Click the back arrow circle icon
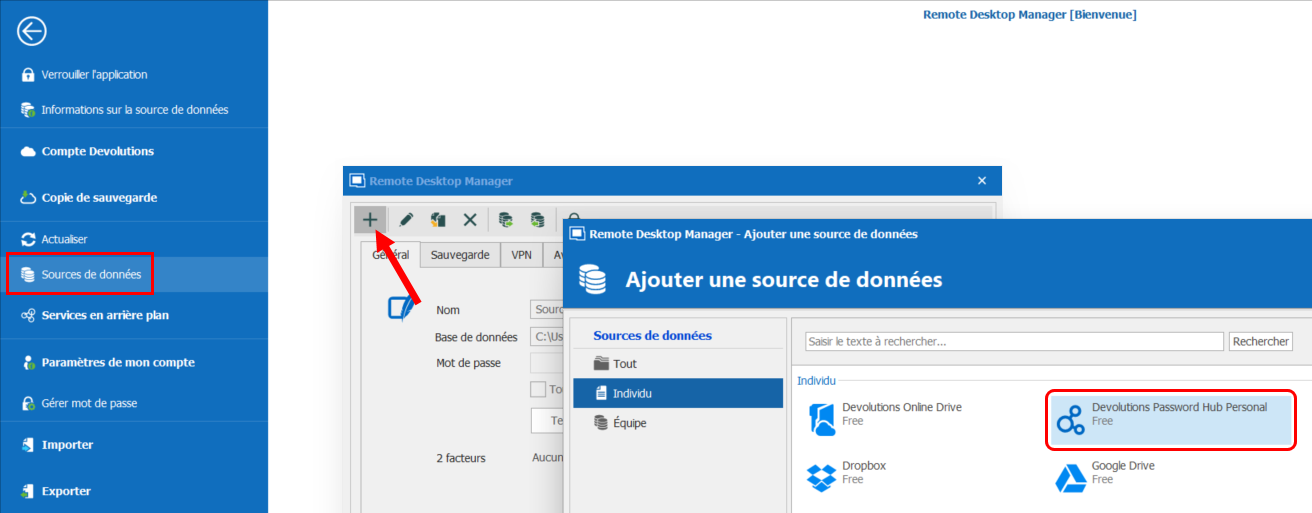The height and width of the screenshot is (513, 1312). [x=32, y=32]
